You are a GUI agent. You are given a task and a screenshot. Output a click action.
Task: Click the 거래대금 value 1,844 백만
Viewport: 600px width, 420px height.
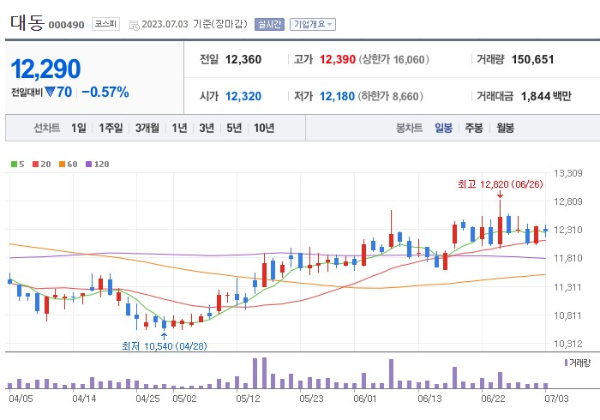point(546,96)
